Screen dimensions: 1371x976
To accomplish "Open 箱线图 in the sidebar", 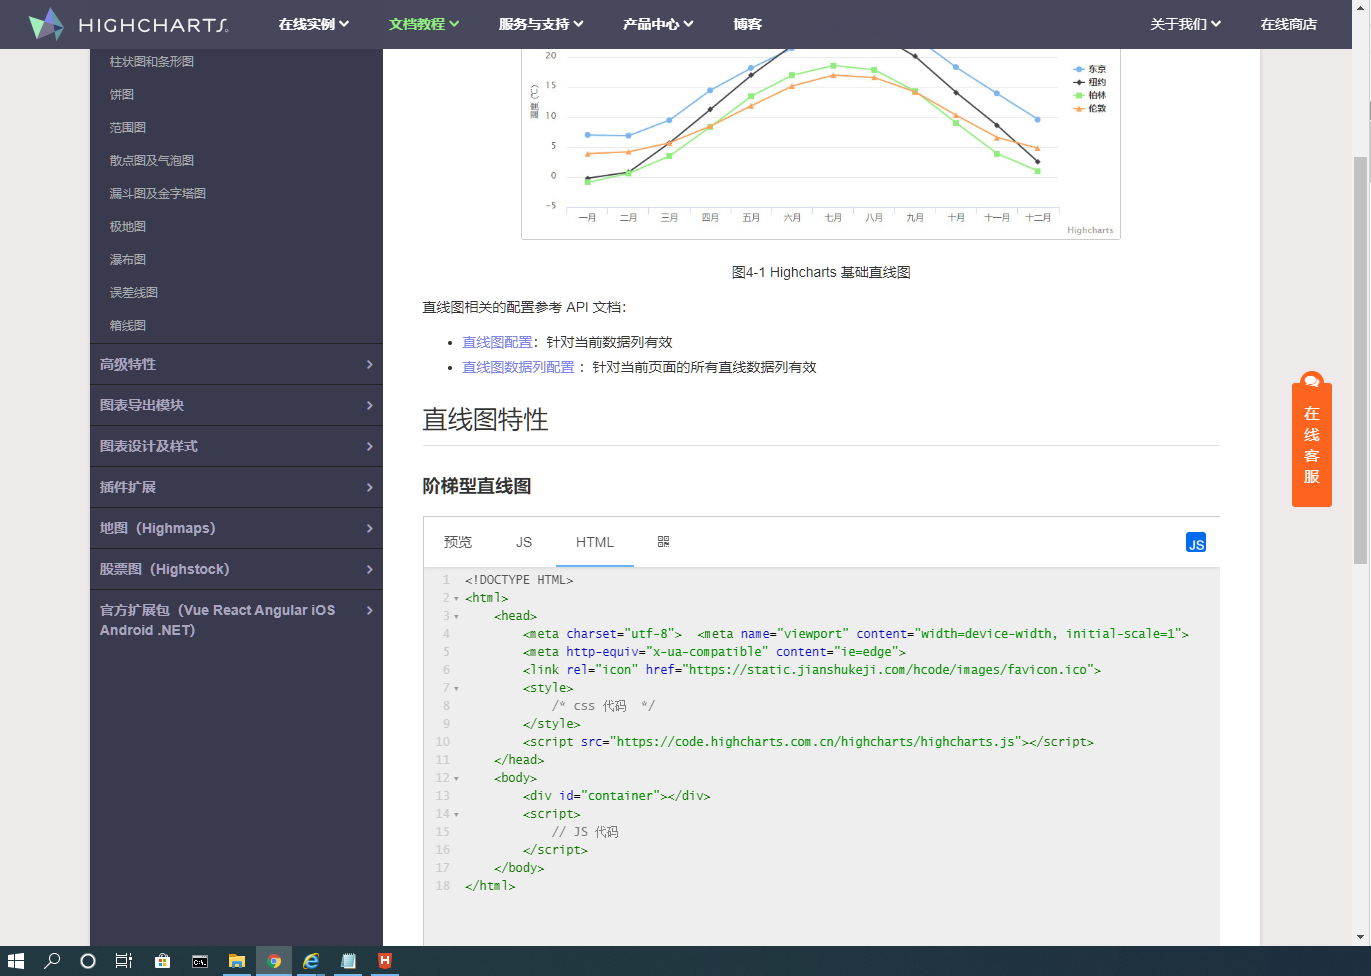I will pyautogui.click(x=128, y=325).
